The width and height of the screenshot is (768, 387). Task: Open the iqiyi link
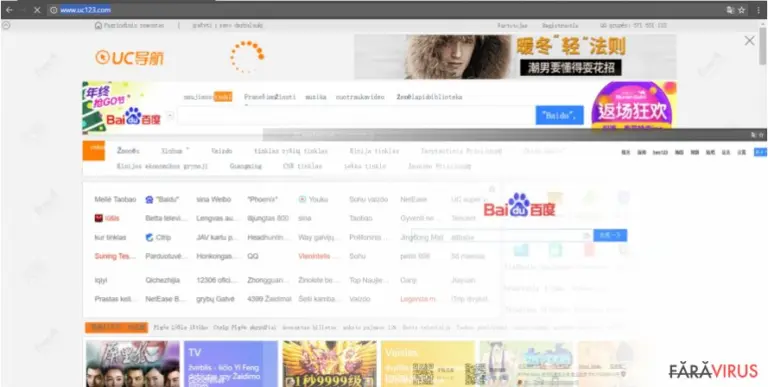100,281
